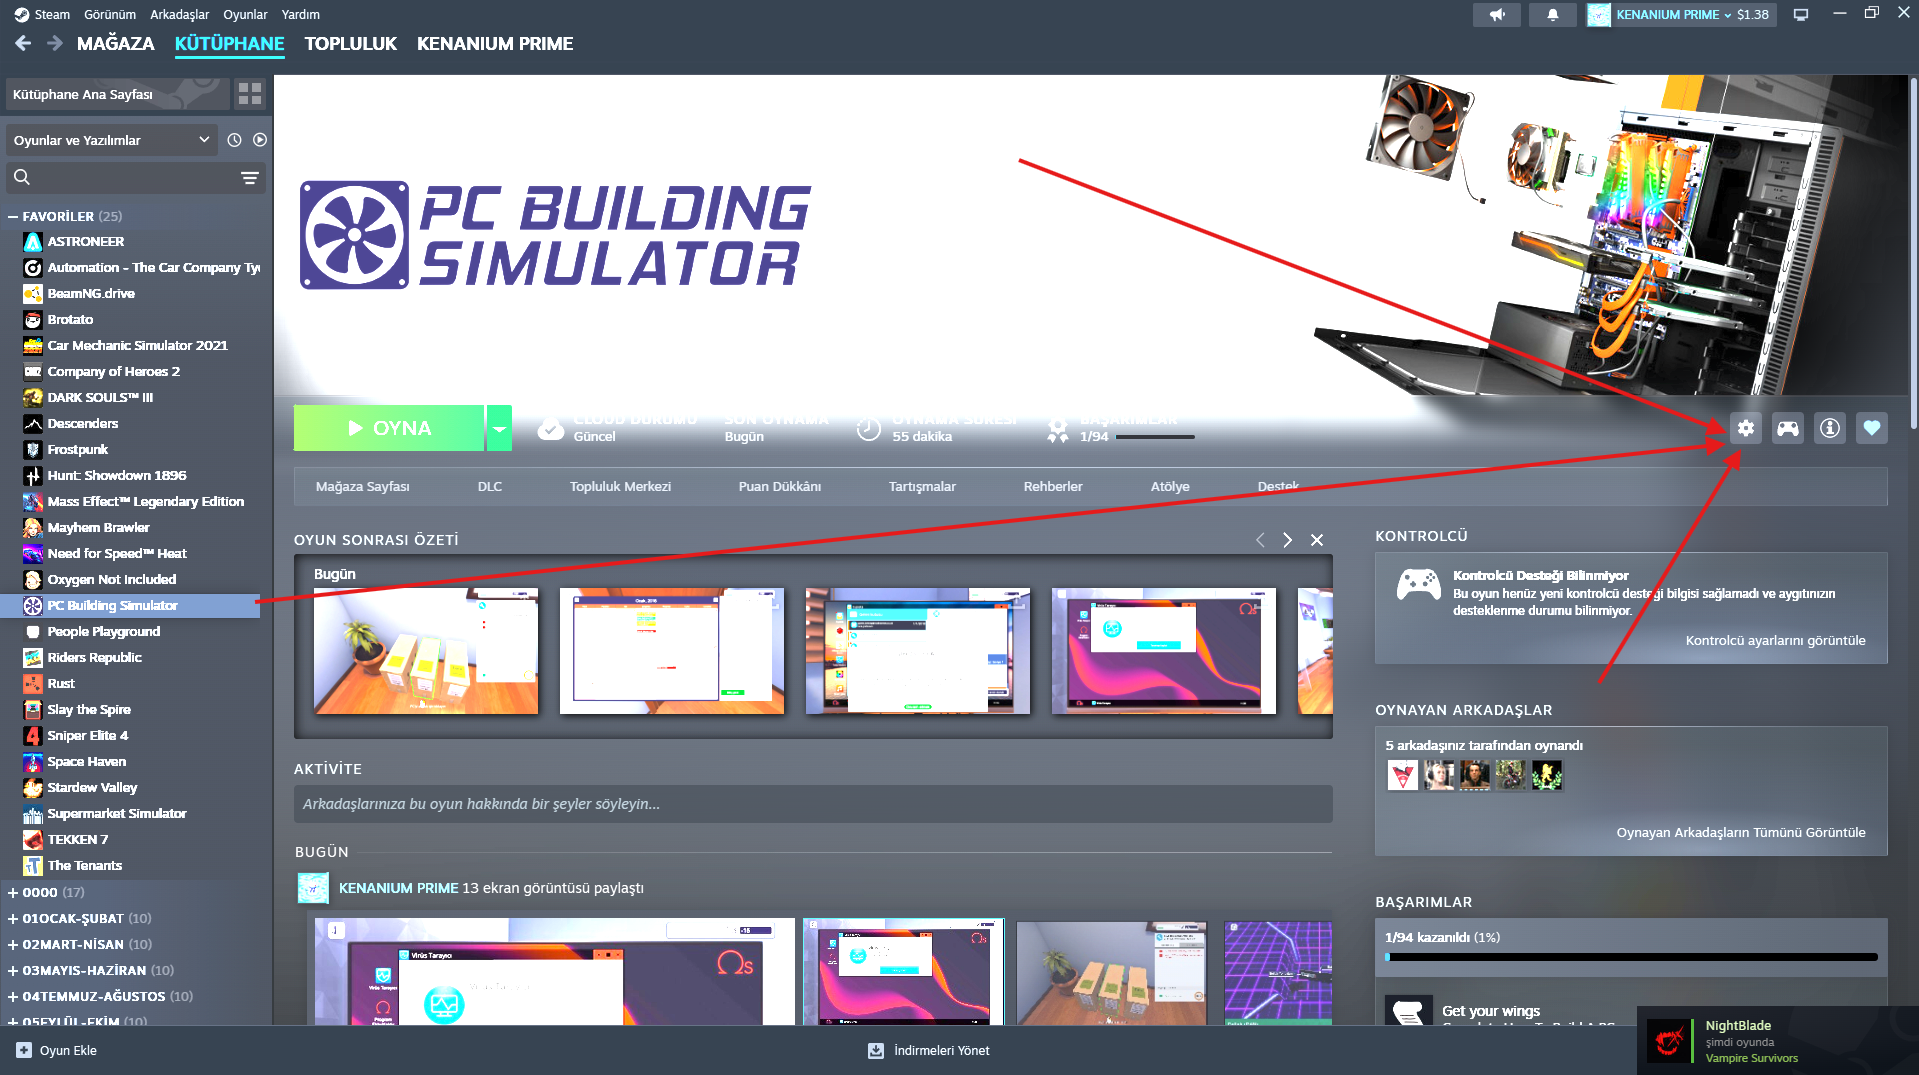The image size is (1919, 1075).
Task: Collapse the FAVORİLER category
Action: click(12, 216)
